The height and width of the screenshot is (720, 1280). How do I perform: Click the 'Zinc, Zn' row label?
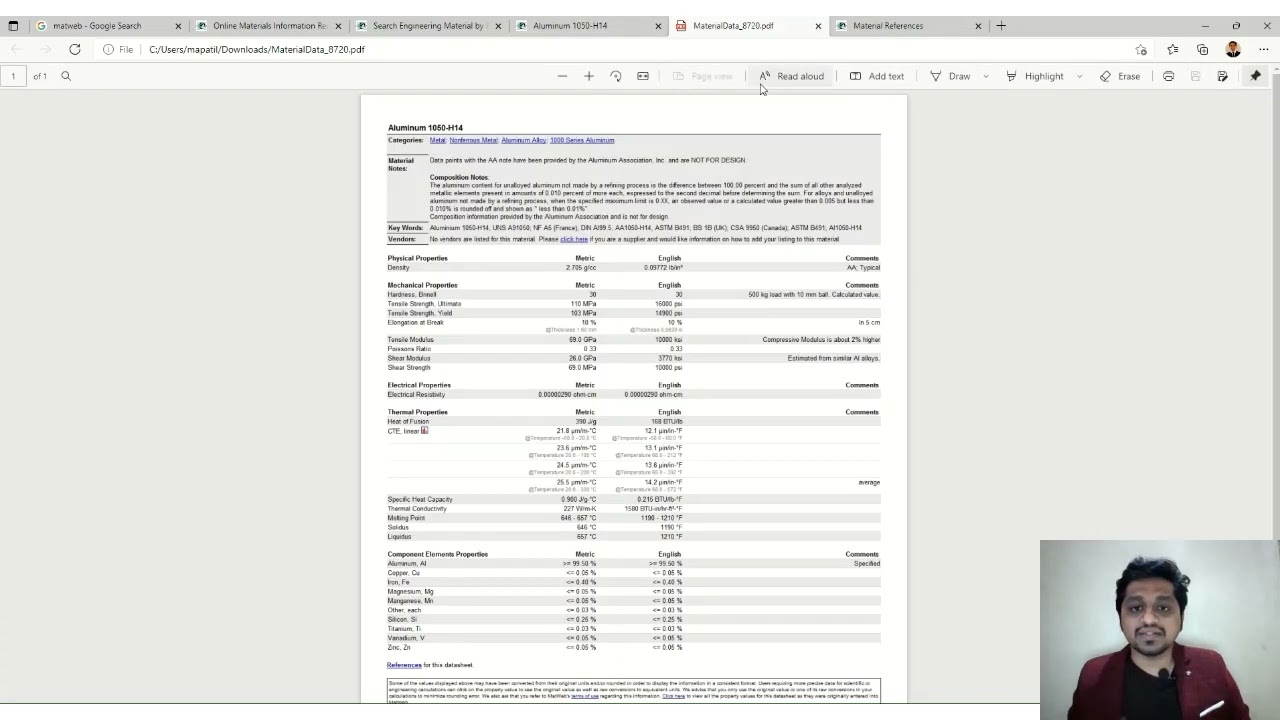point(399,647)
